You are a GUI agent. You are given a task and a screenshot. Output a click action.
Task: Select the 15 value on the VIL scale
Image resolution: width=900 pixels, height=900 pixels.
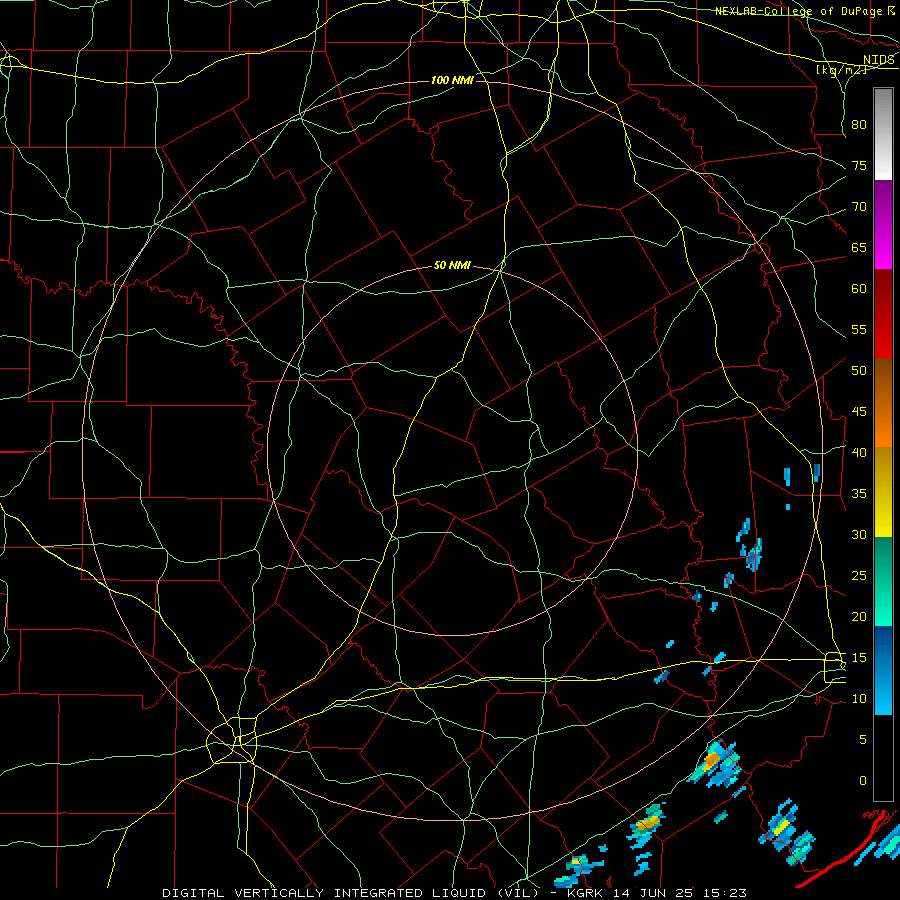tap(859, 658)
